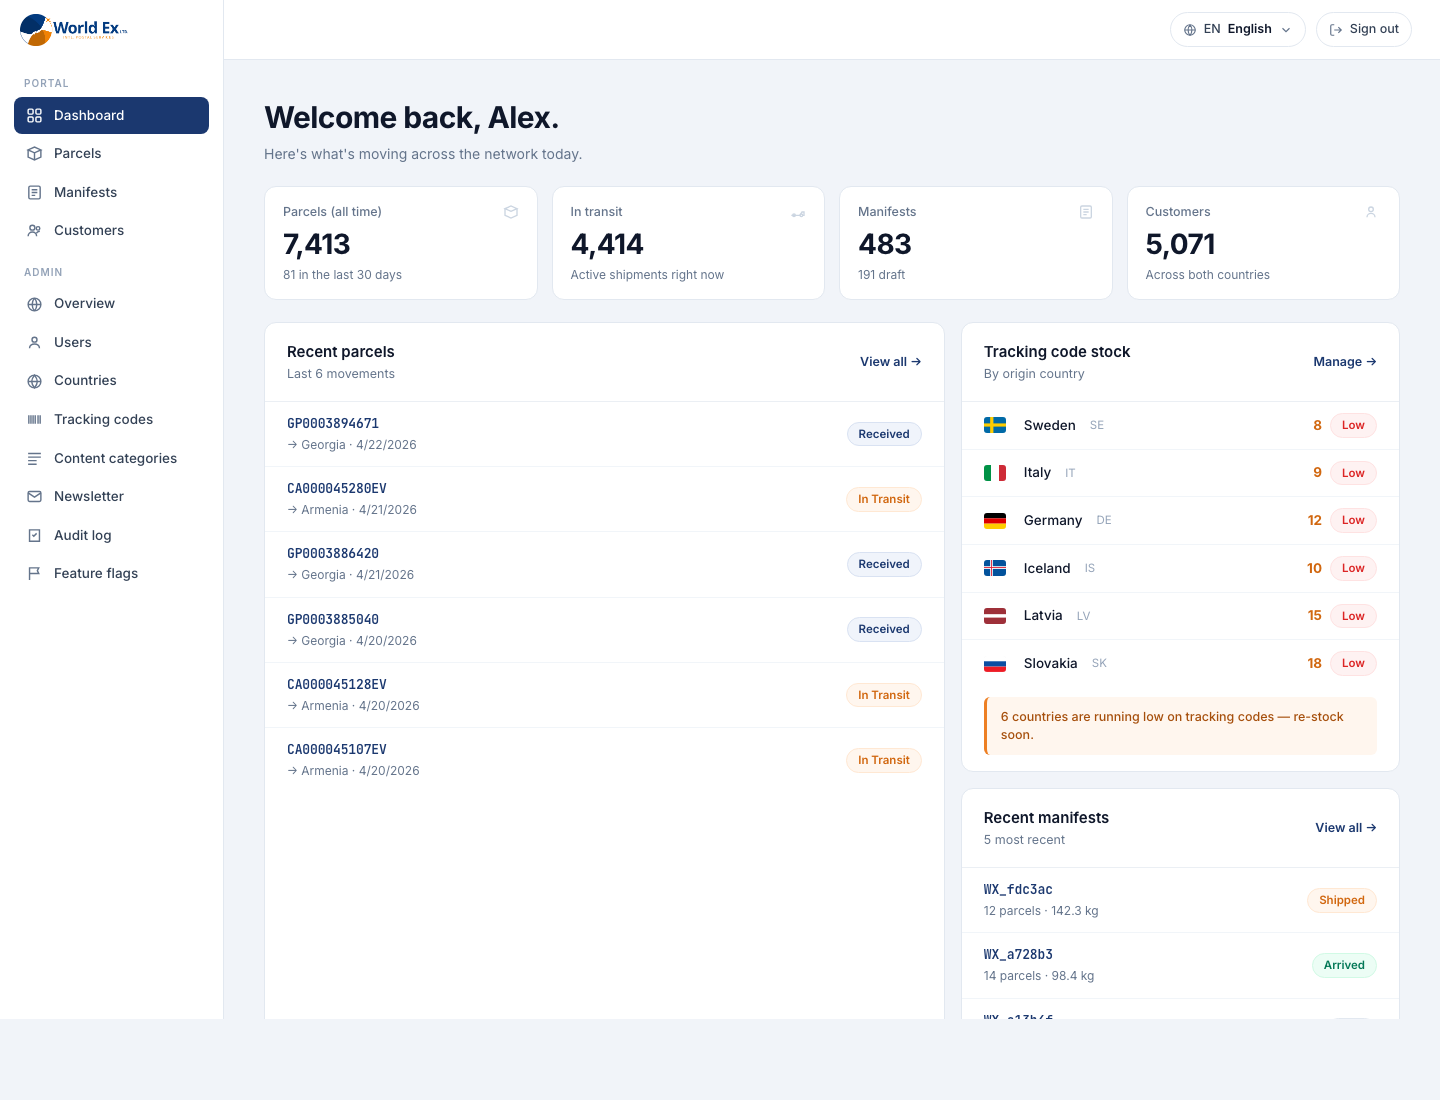This screenshot has height=1100, width=1440.
Task: Click the sign out arrow icon
Action: click(1336, 30)
